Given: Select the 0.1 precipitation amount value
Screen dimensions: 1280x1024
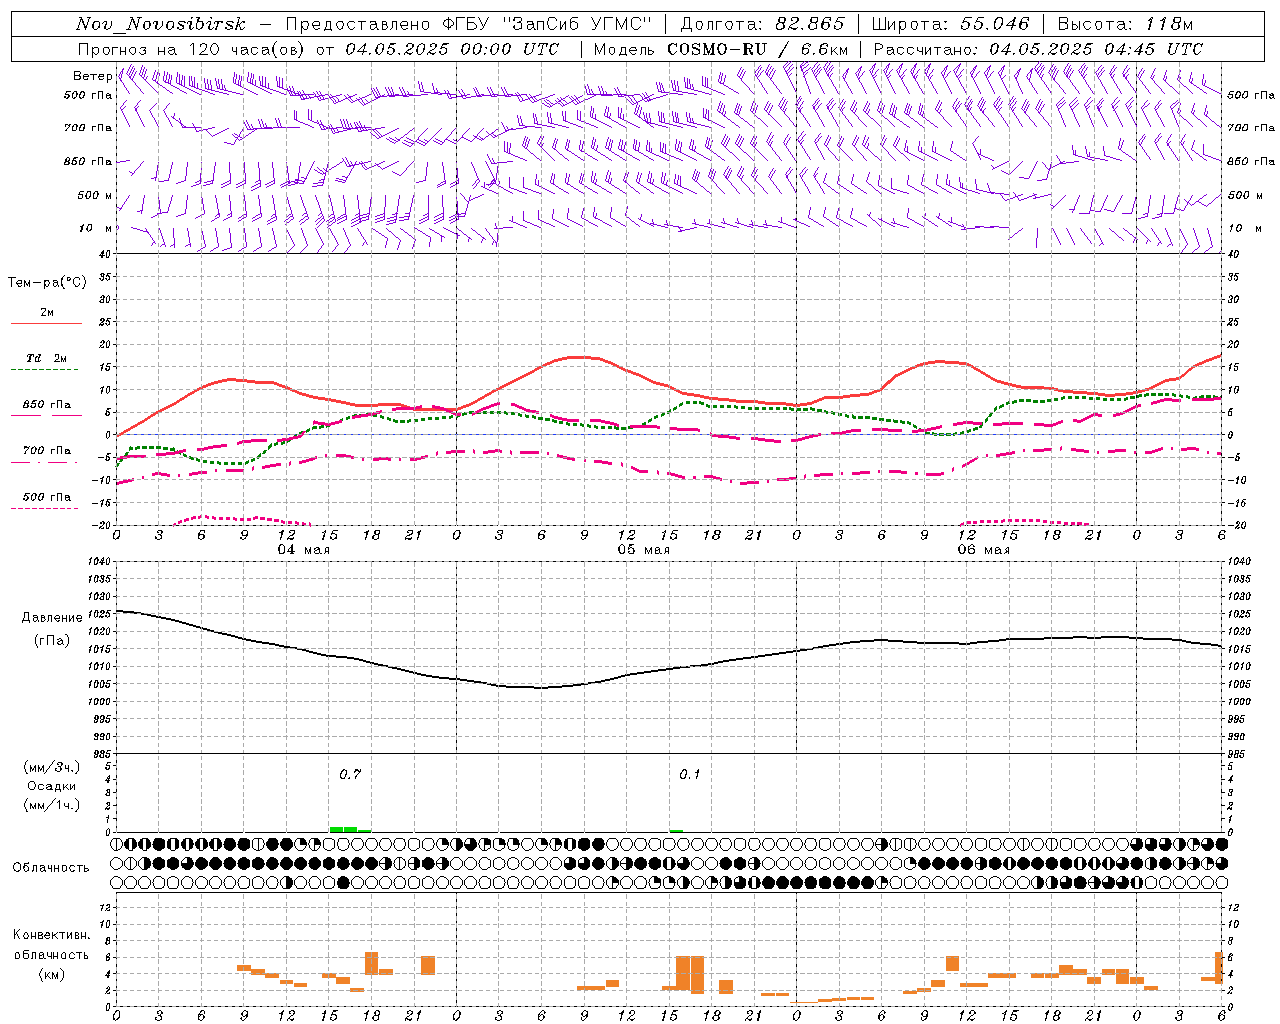Looking at the screenshot, I should coord(690,774).
